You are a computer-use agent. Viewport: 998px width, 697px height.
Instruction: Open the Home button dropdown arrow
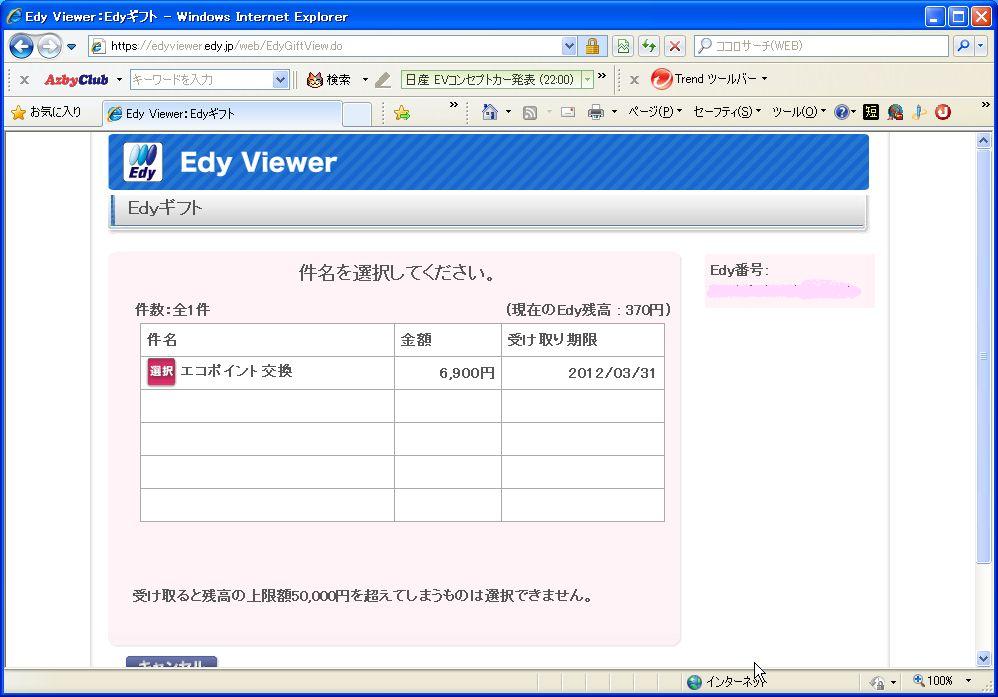coord(508,112)
